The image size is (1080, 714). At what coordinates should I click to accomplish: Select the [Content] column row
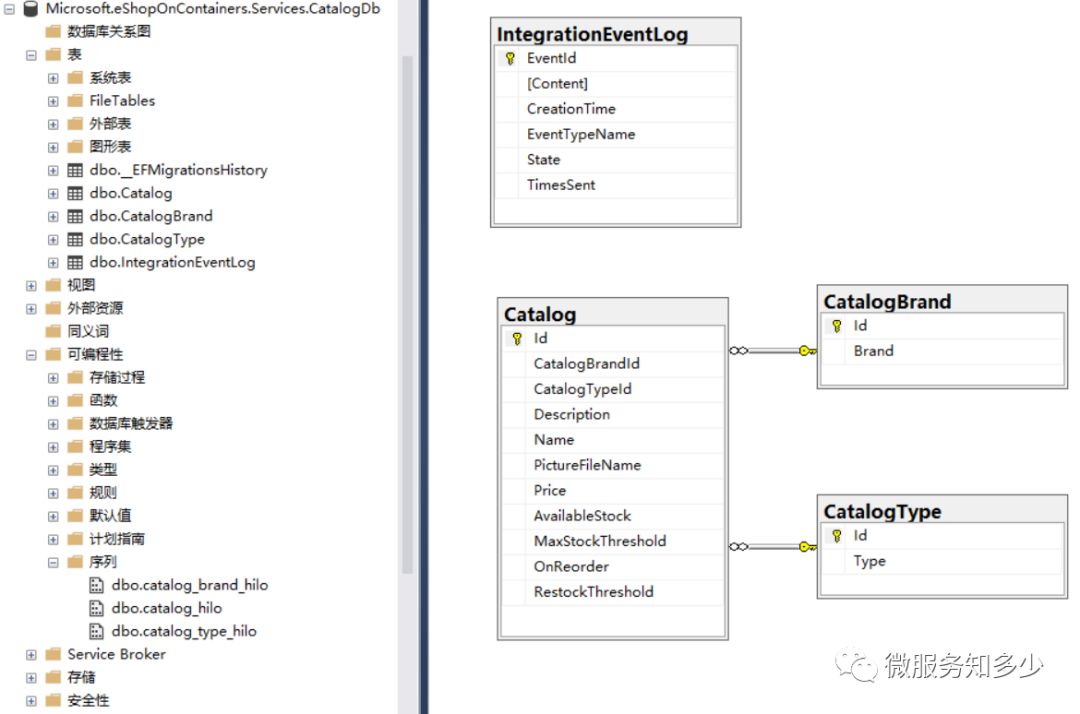(x=616, y=83)
